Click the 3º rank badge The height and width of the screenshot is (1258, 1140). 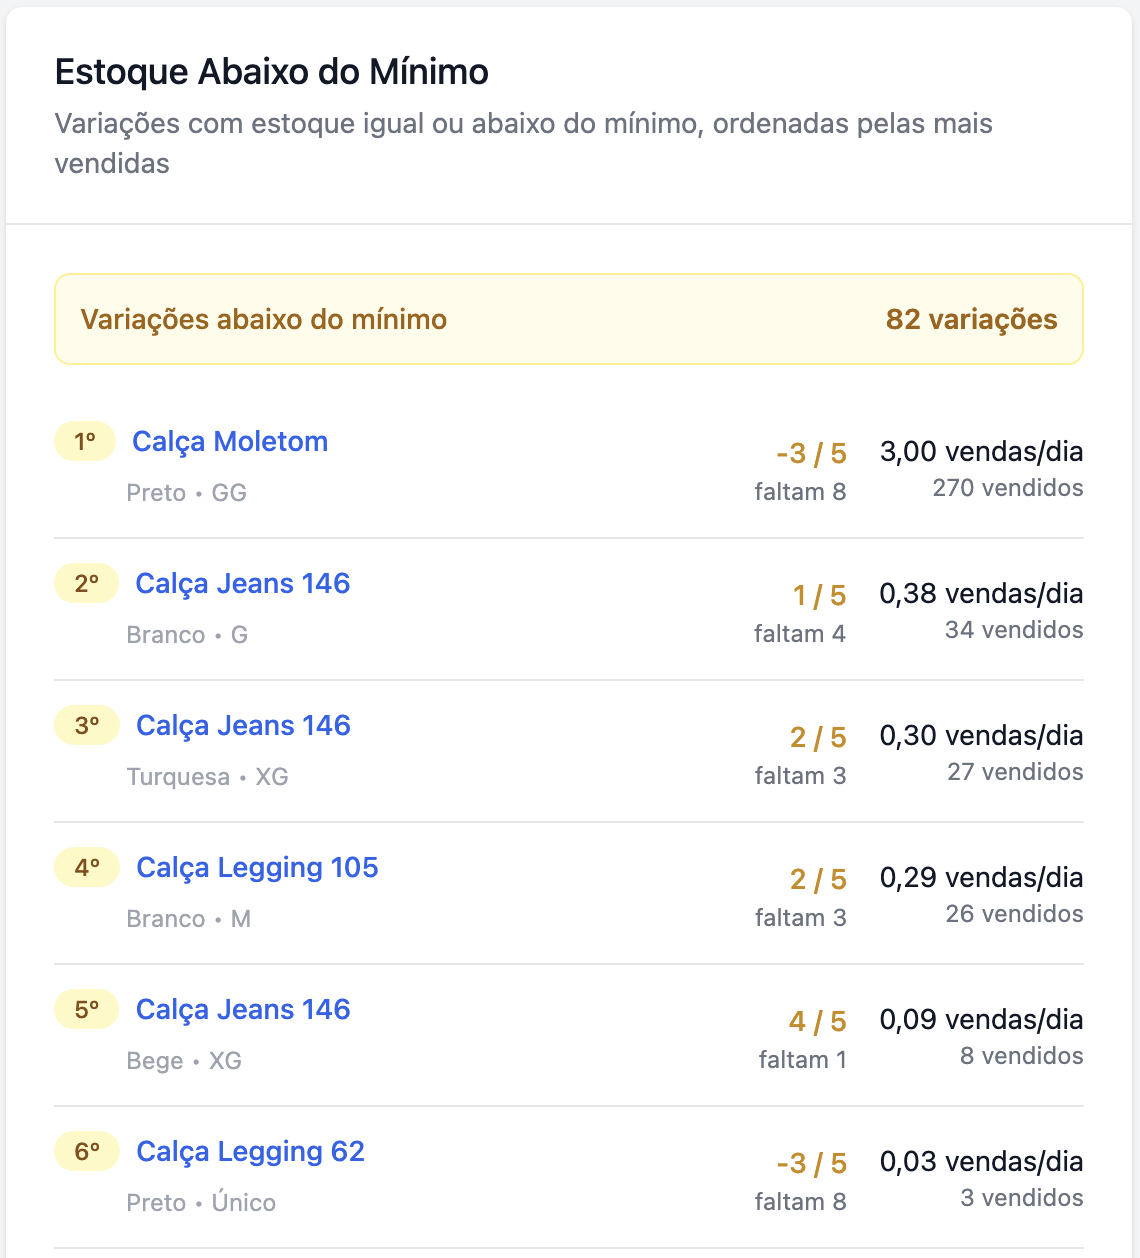tap(87, 726)
